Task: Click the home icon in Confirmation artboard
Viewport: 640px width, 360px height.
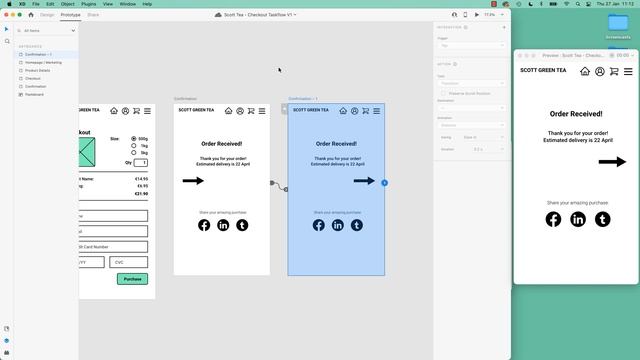Action: pyautogui.click(x=229, y=111)
